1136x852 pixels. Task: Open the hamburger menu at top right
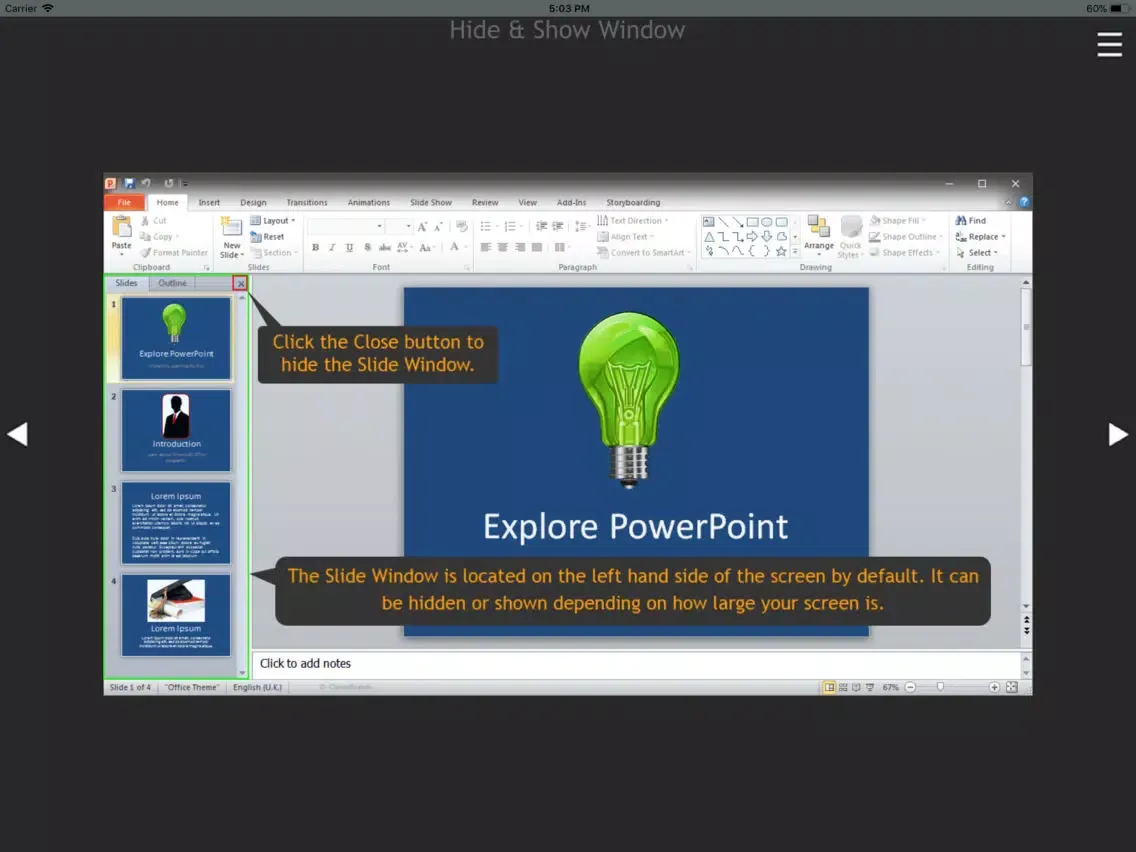coord(1109,44)
